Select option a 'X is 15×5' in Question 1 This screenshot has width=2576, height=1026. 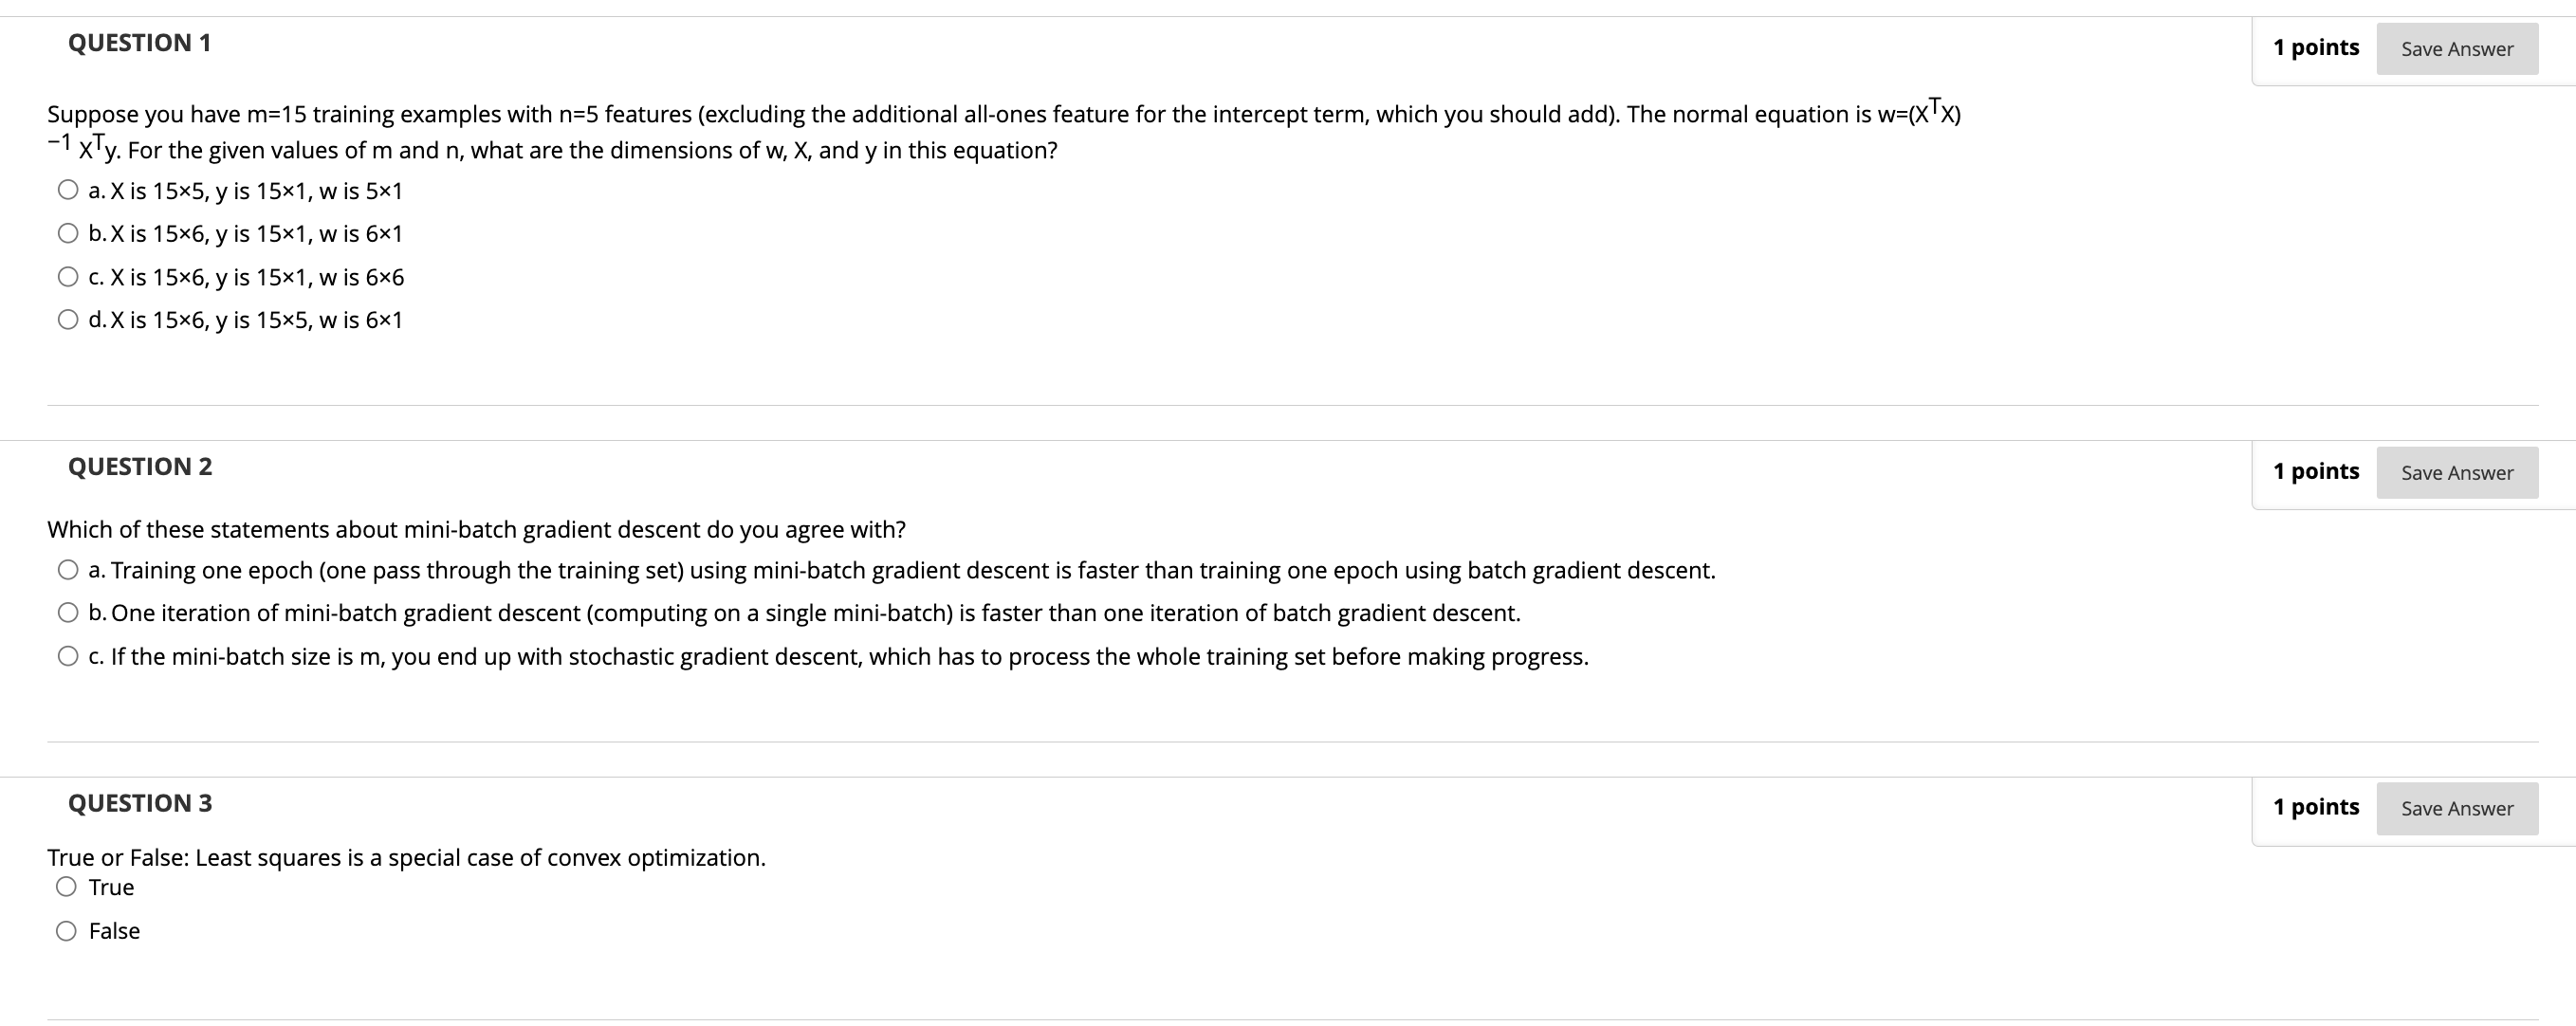click(67, 190)
